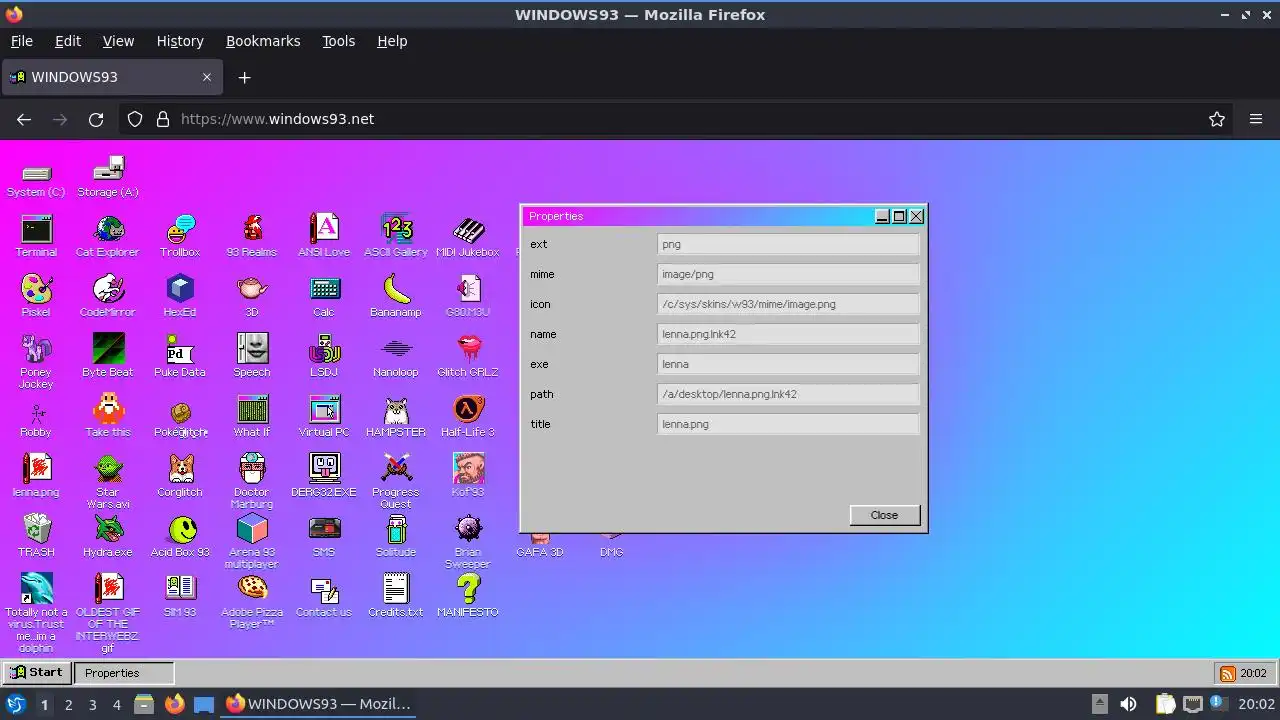1280x720 pixels.
Task: Open ASCII Gallery icon
Action: coord(396,237)
